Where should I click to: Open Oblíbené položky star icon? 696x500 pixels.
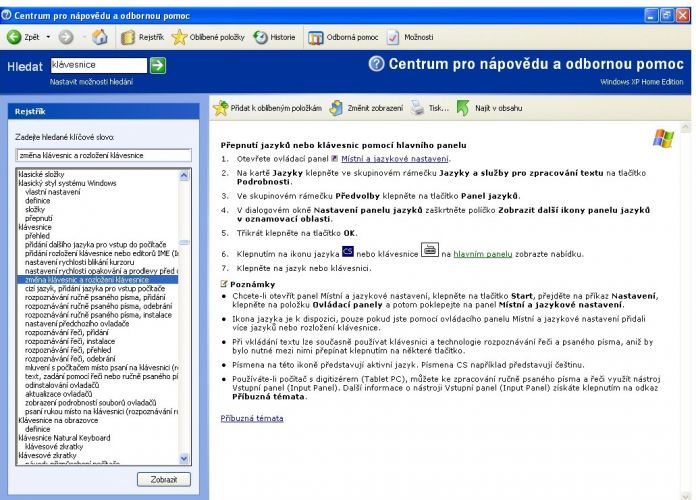[179, 37]
